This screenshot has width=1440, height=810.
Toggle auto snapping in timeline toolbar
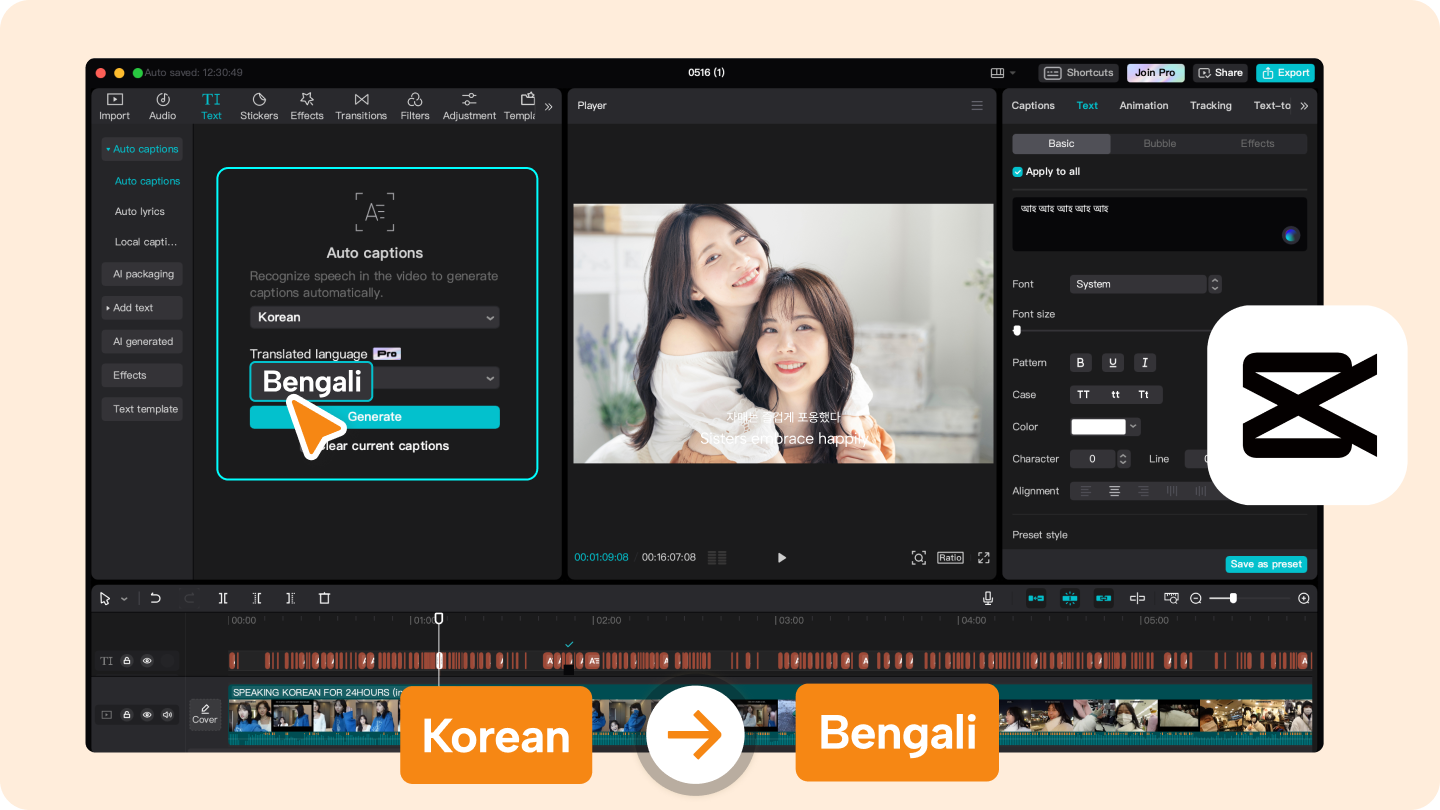point(1070,598)
